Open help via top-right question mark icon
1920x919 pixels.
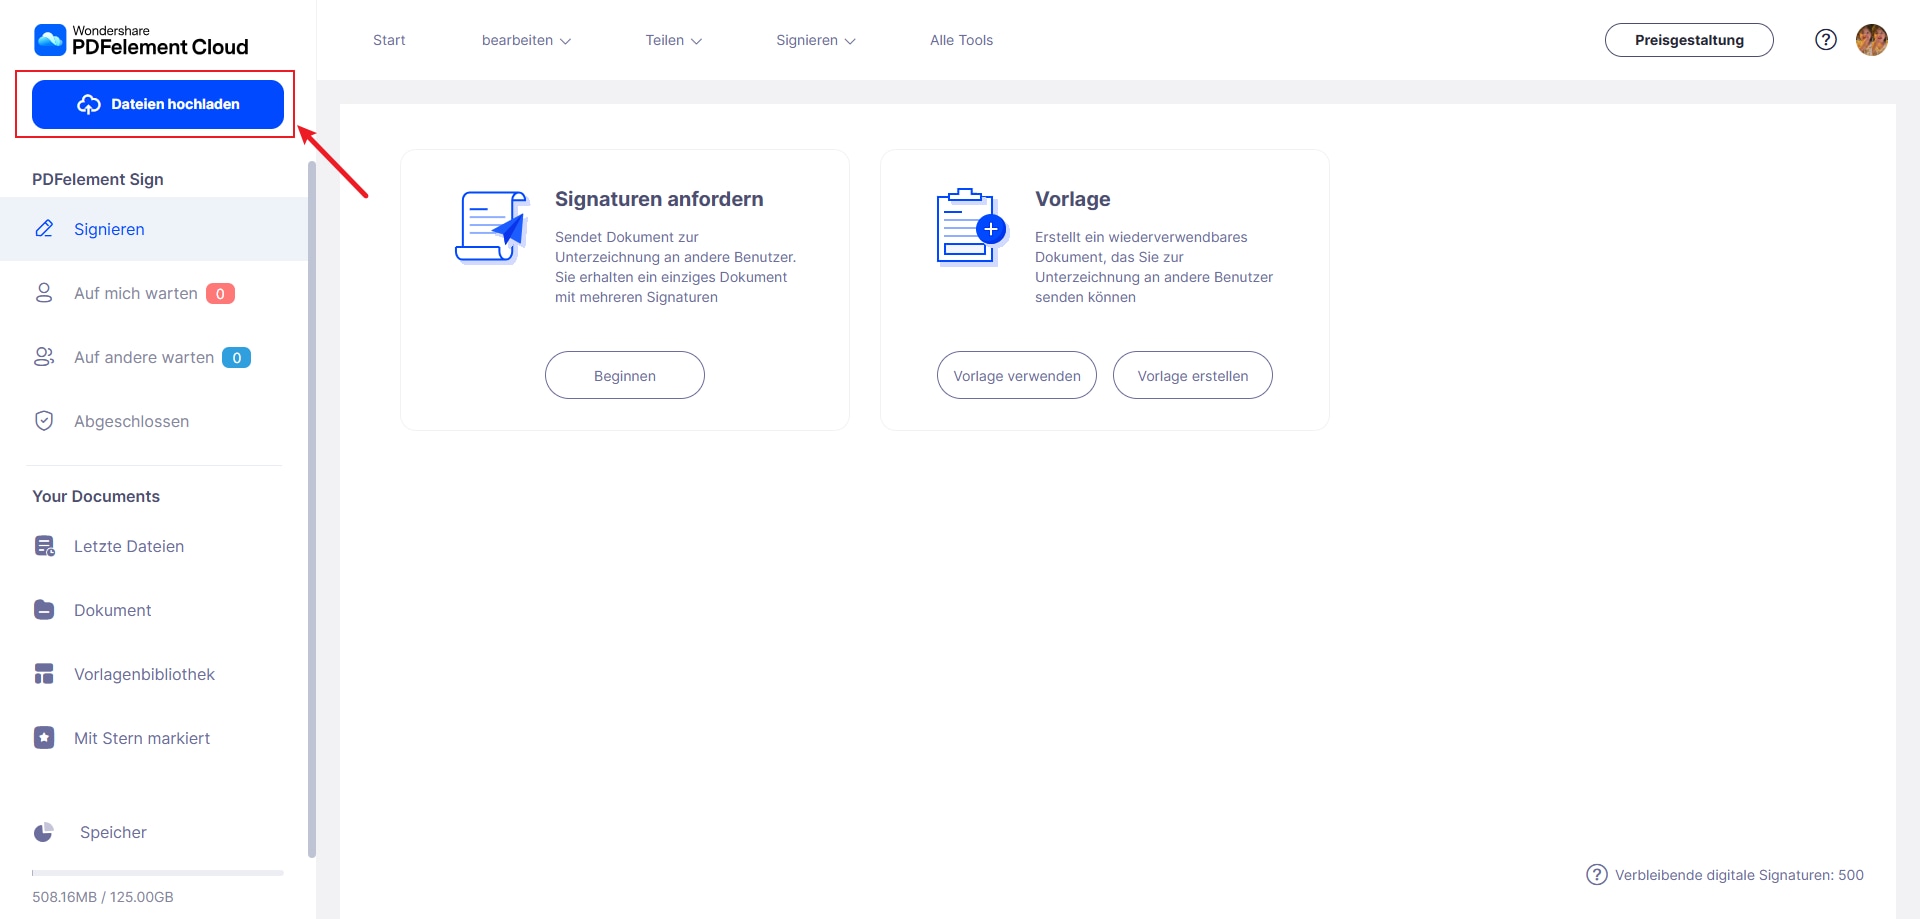[x=1826, y=40]
